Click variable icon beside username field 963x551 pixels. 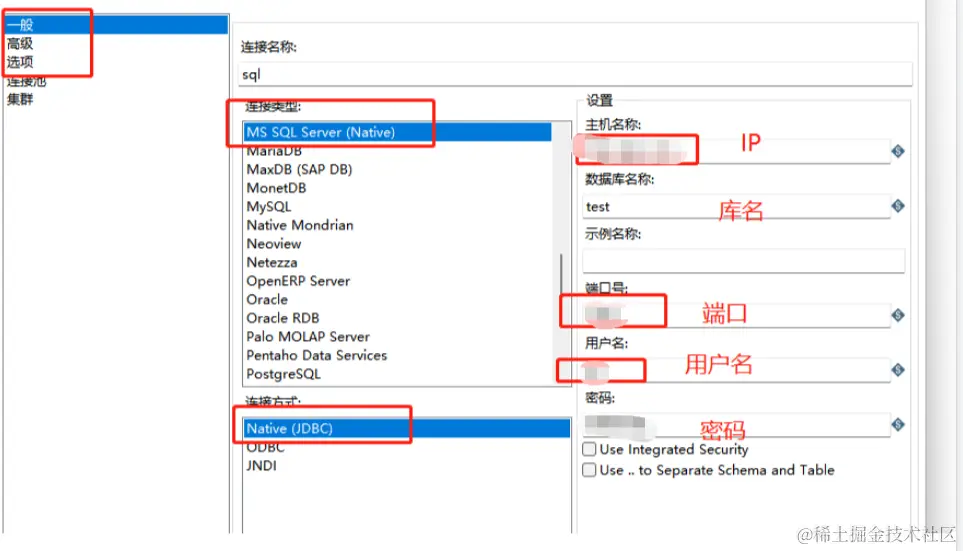tap(898, 370)
